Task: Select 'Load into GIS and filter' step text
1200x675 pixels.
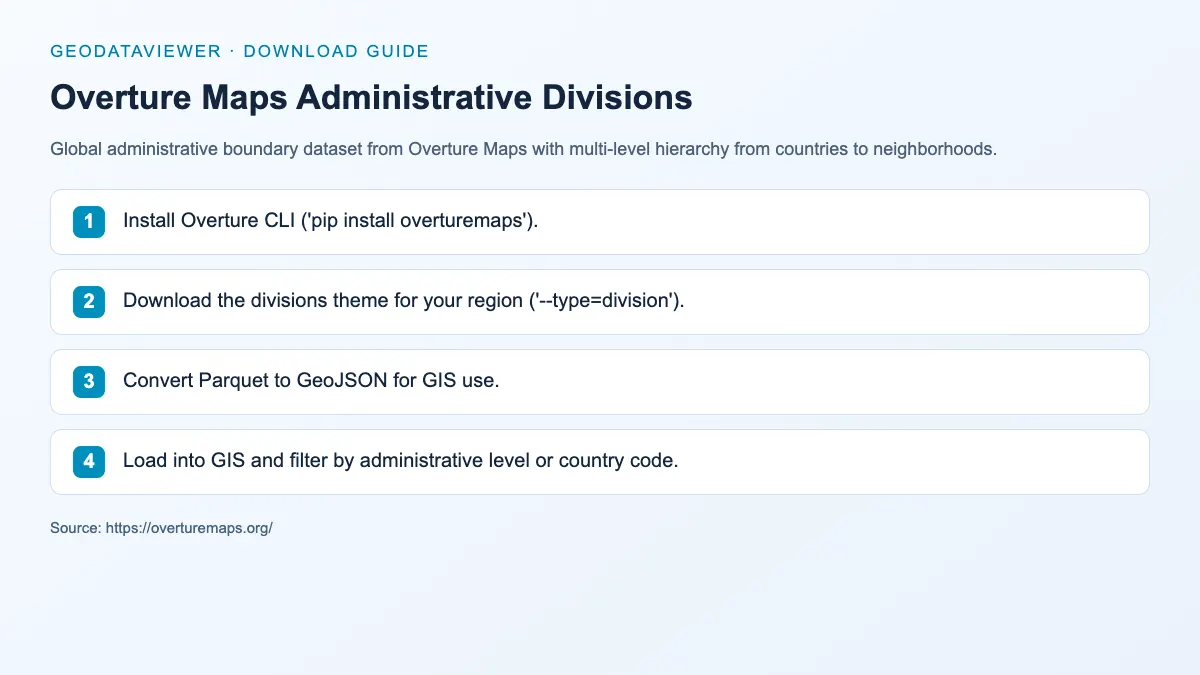Action: coord(400,461)
